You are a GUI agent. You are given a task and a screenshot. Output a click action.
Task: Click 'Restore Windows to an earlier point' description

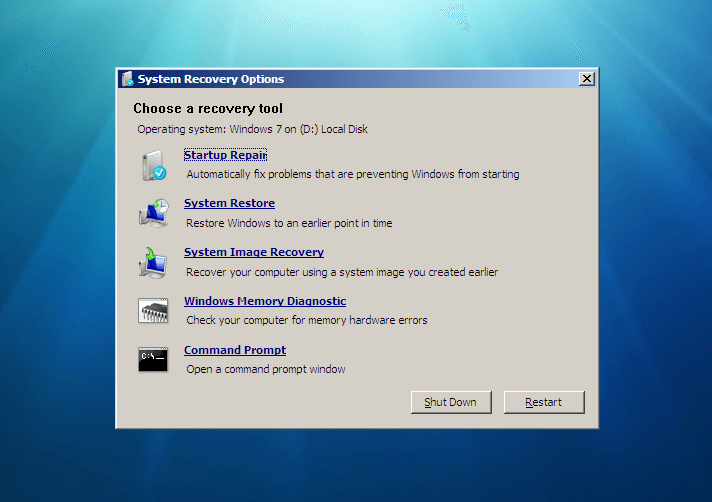coord(289,223)
